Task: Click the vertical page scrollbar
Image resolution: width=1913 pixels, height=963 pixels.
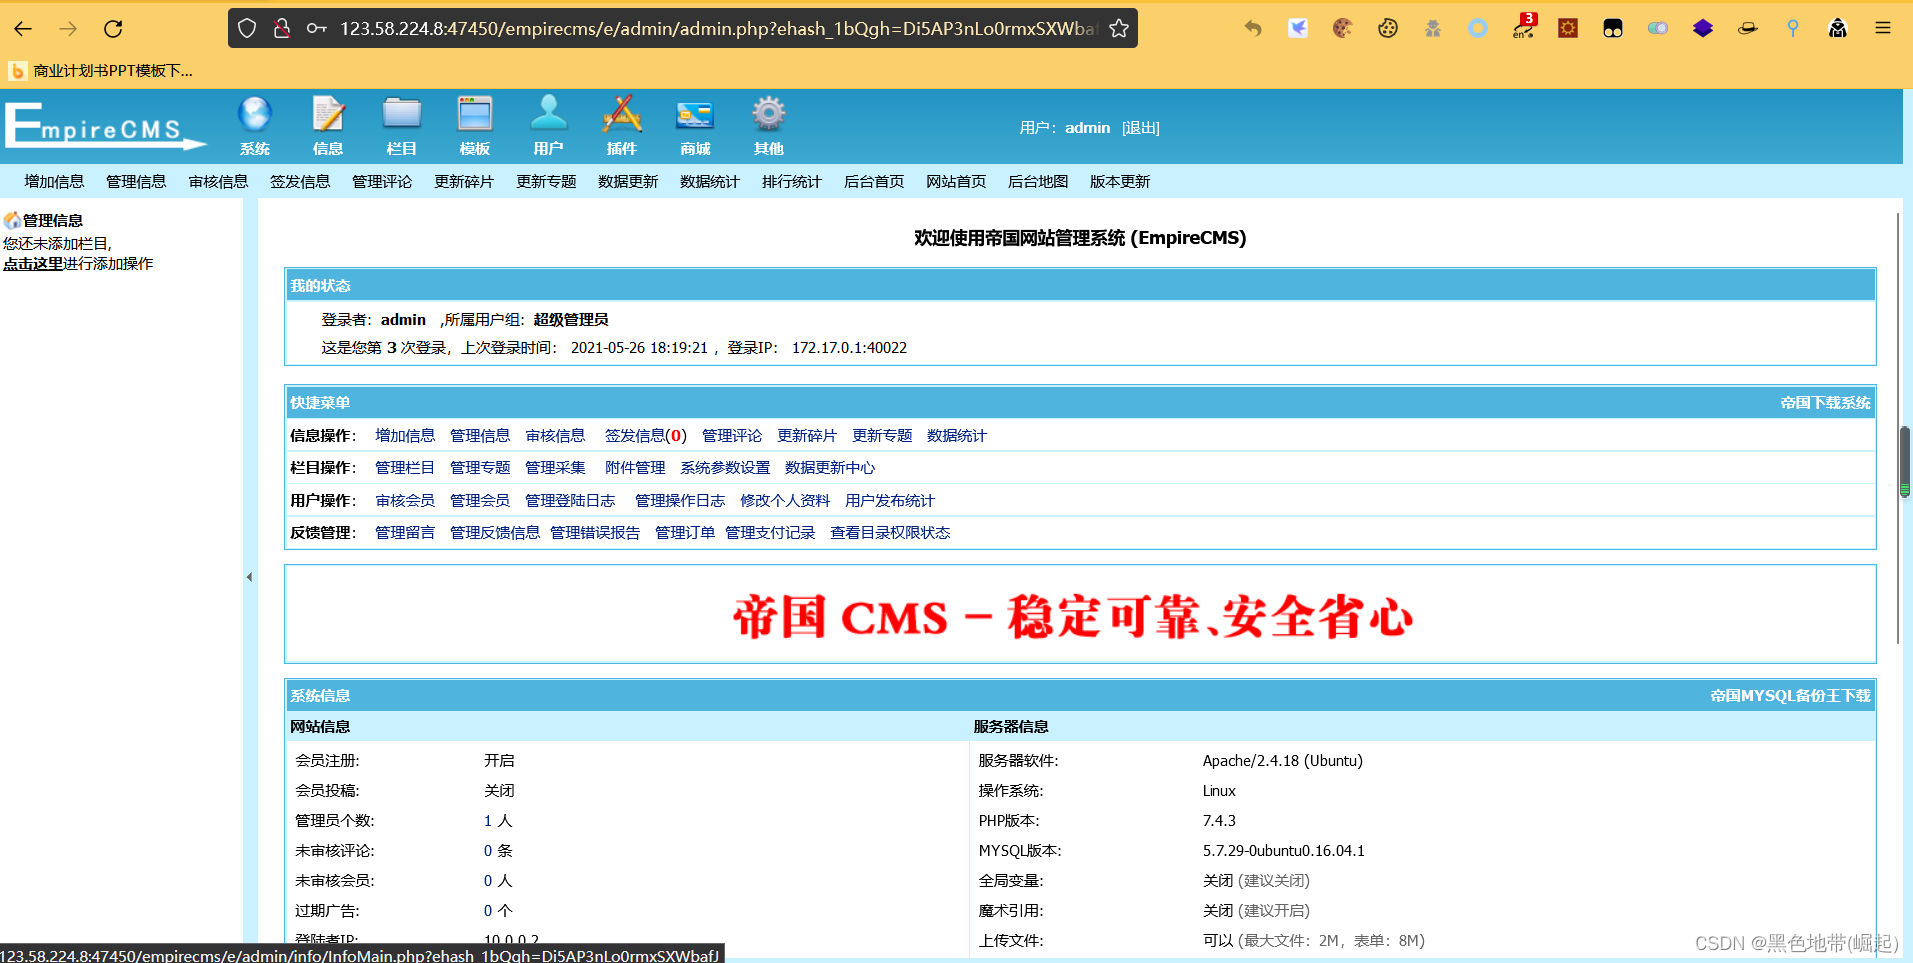Action: [1905, 460]
